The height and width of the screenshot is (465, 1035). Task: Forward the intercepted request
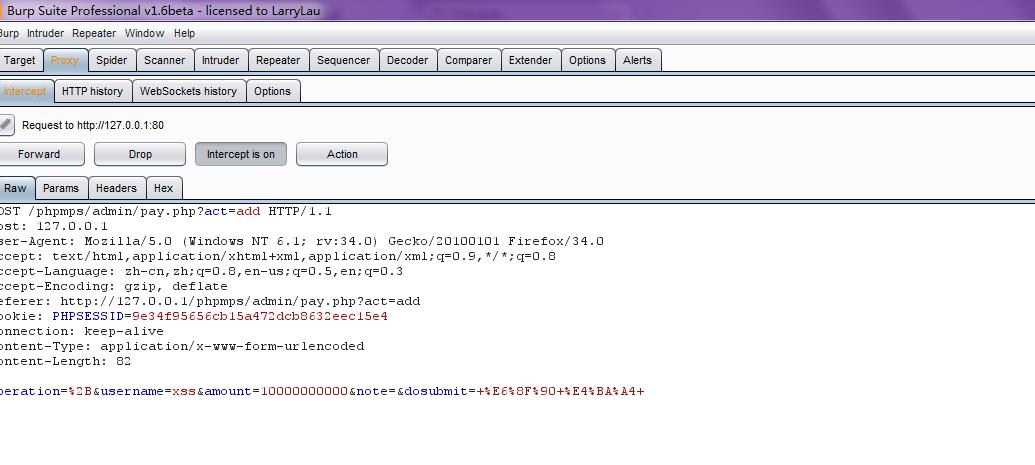pos(40,154)
